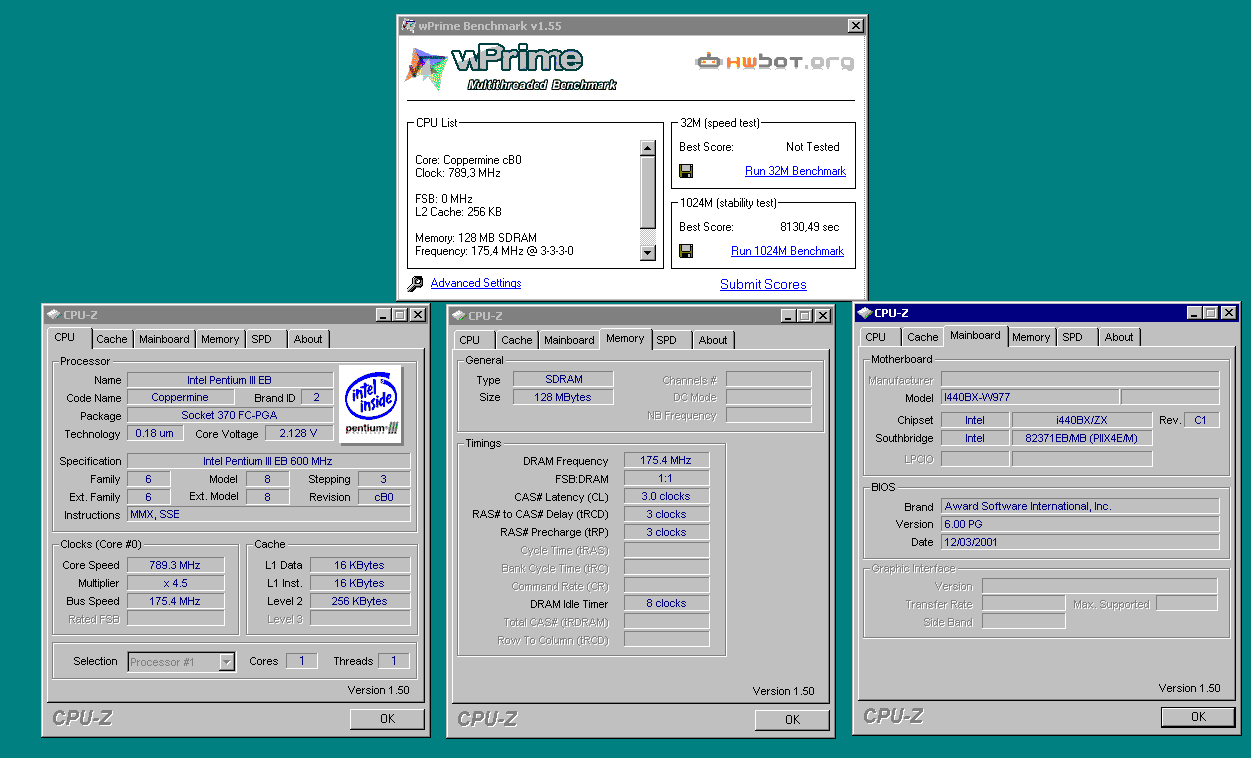This screenshot has height=758, width=1251.
Task: Close the CPU-Z Memory tab window
Action: pyautogui.click(x=822, y=316)
